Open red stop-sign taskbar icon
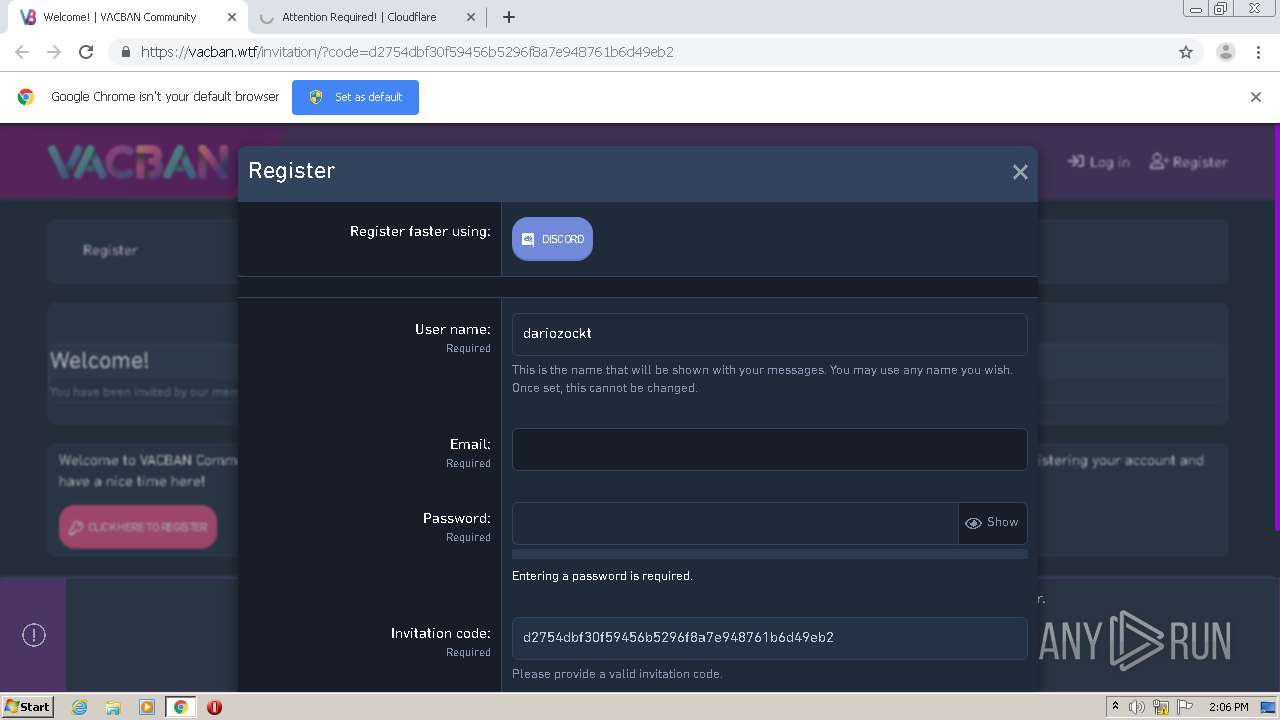Screen dimensions: 1280x720 tap(214, 707)
